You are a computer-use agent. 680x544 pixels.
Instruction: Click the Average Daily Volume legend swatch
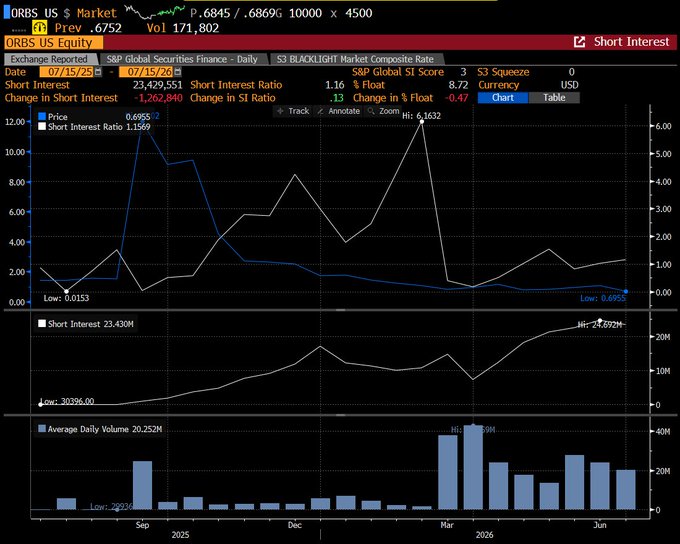coord(42,429)
